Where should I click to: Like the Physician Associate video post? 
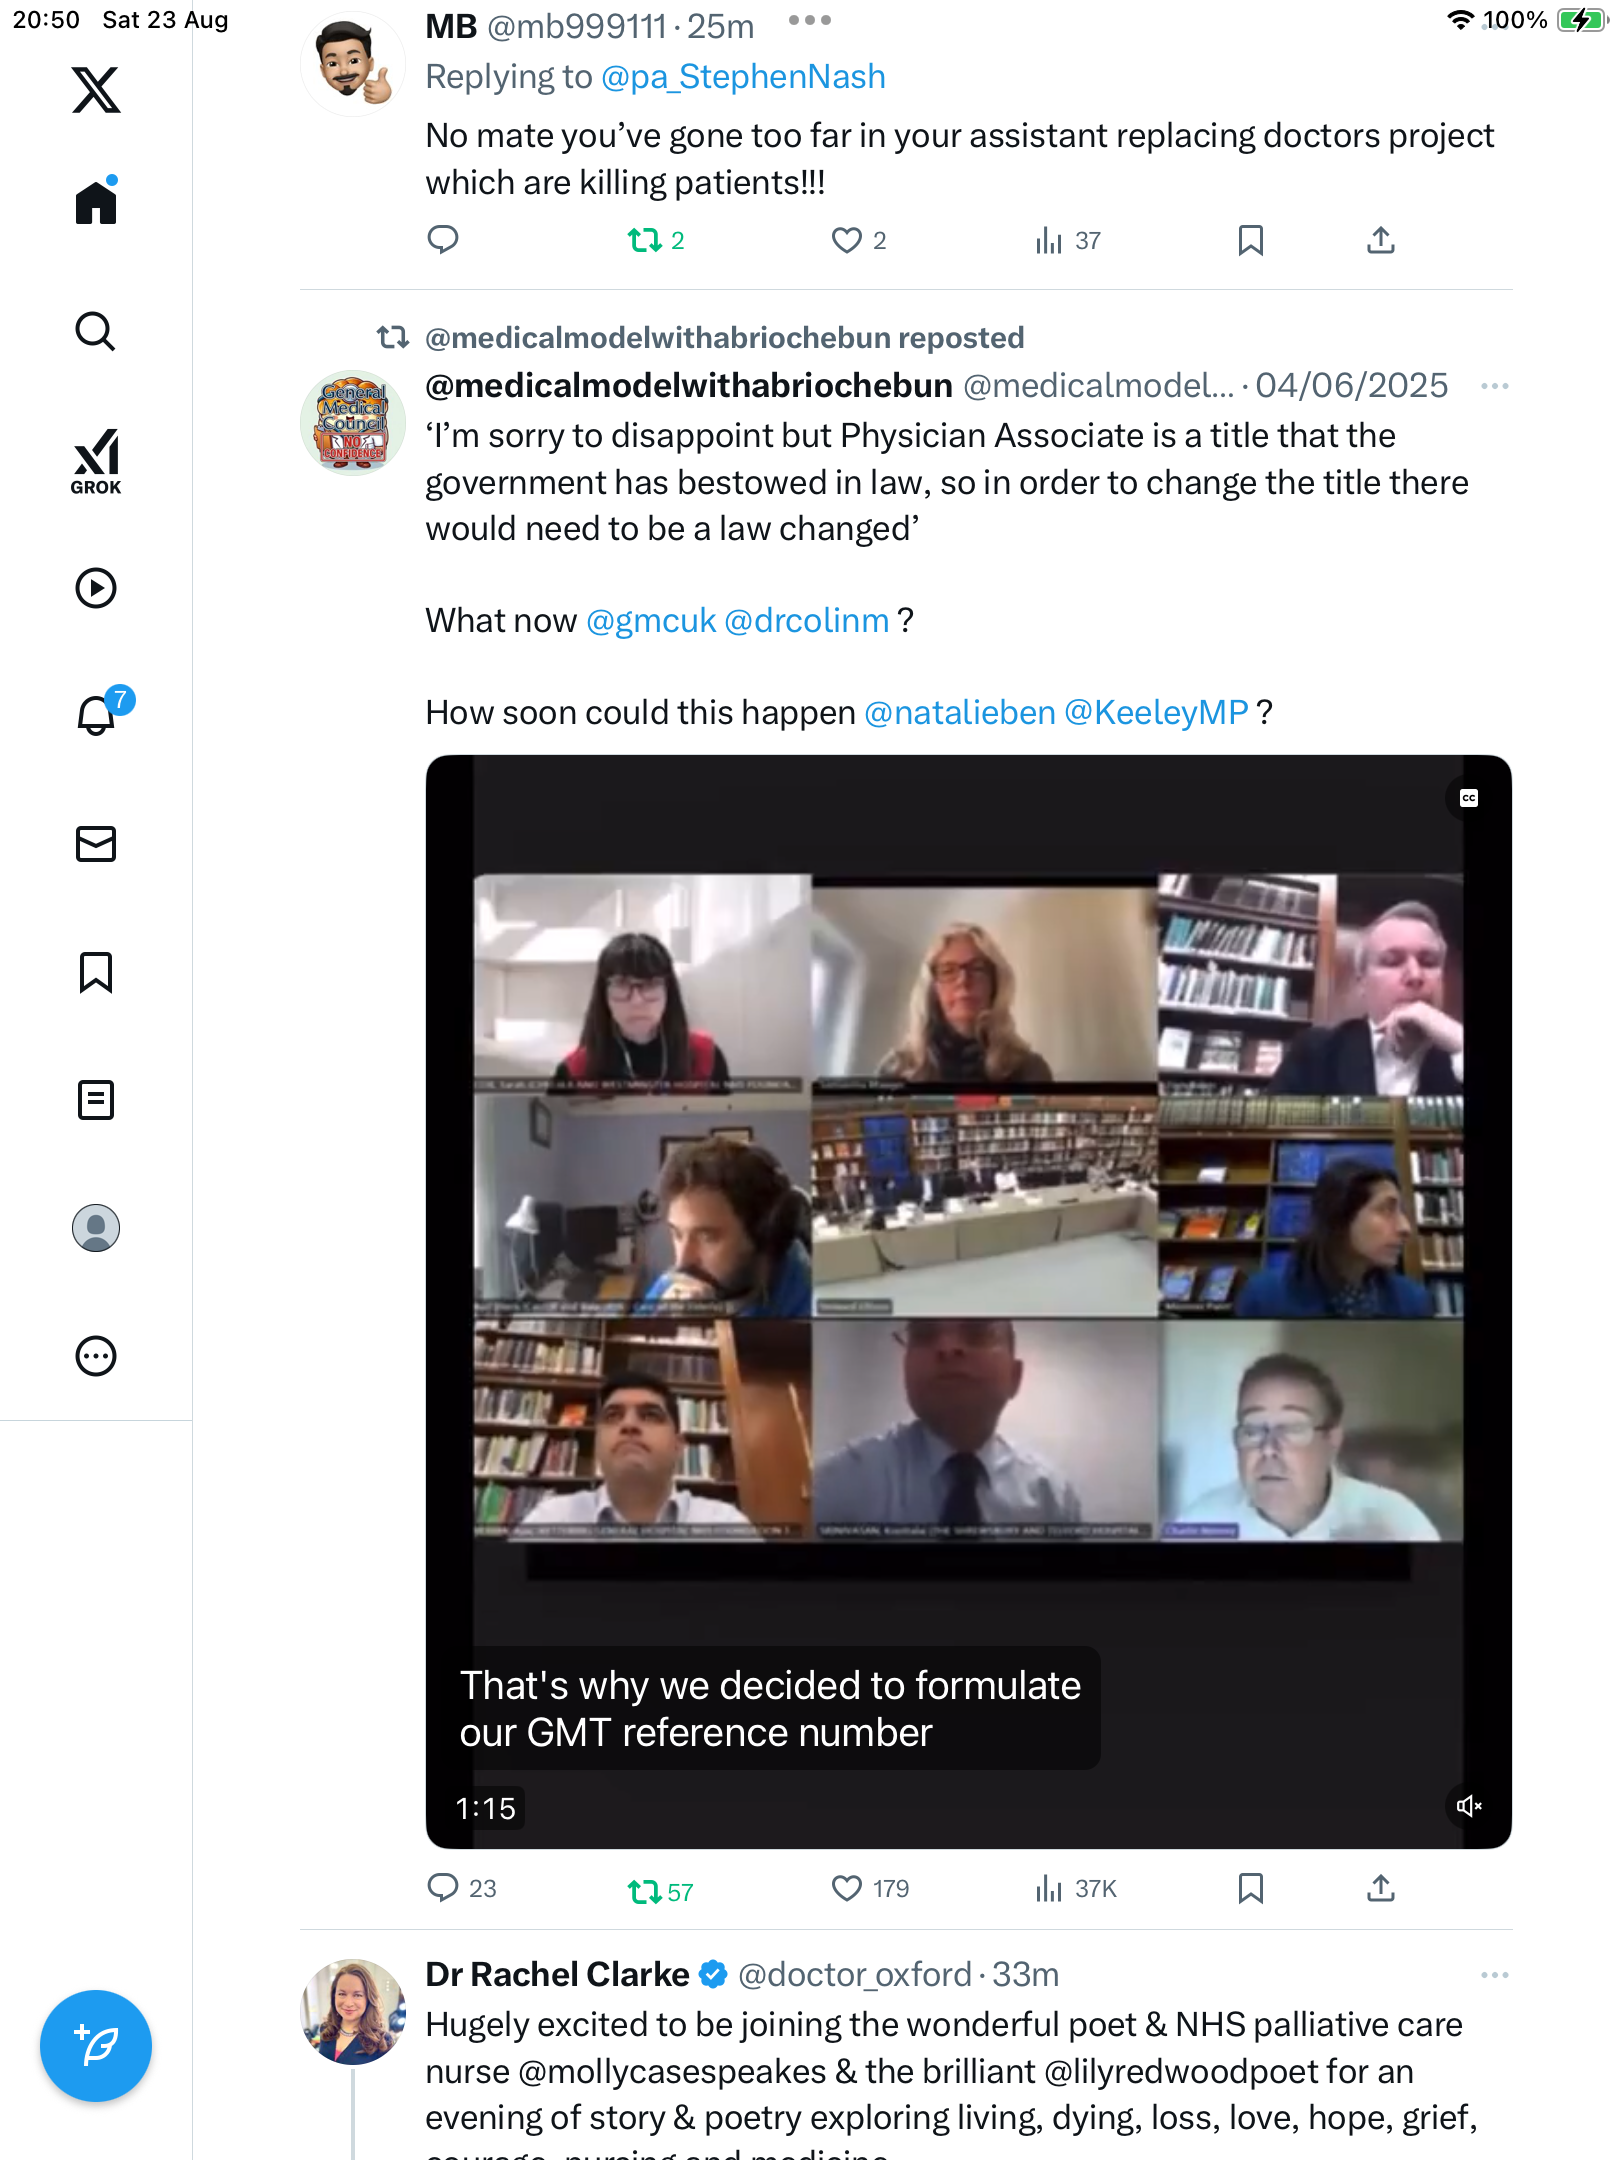(x=847, y=1888)
